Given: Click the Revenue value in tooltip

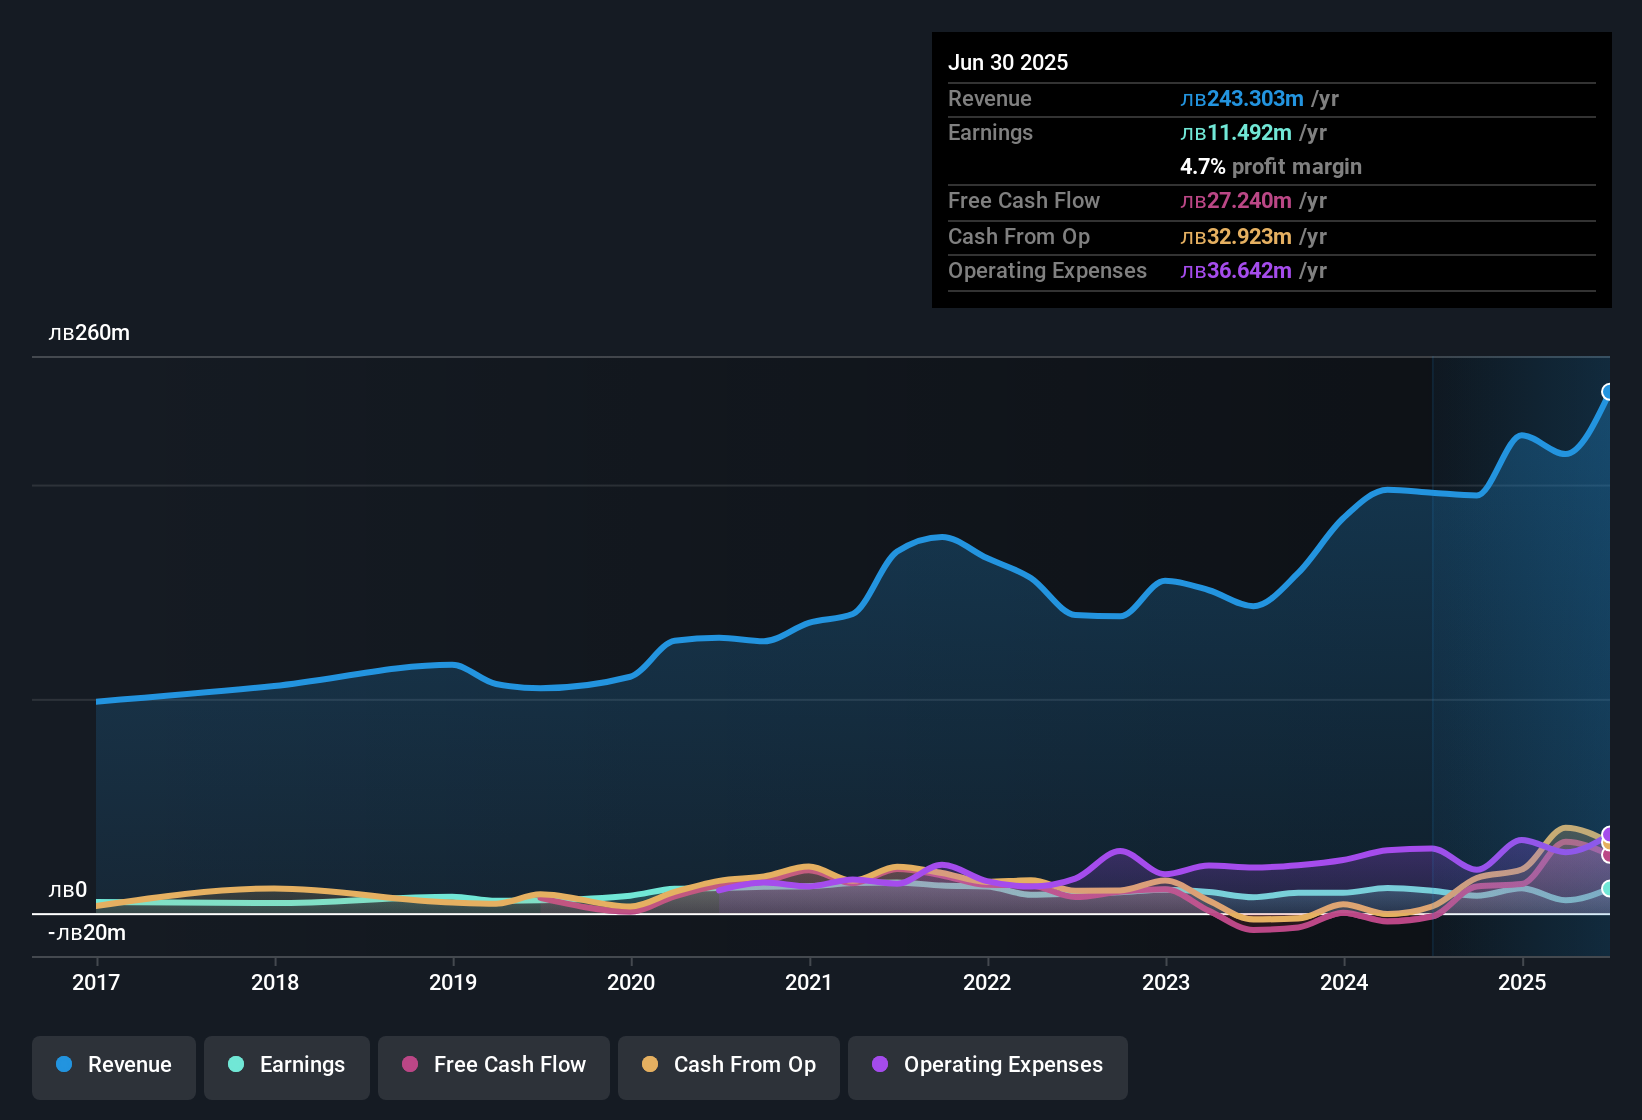Looking at the screenshot, I should pyautogui.click(x=1258, y=99).
